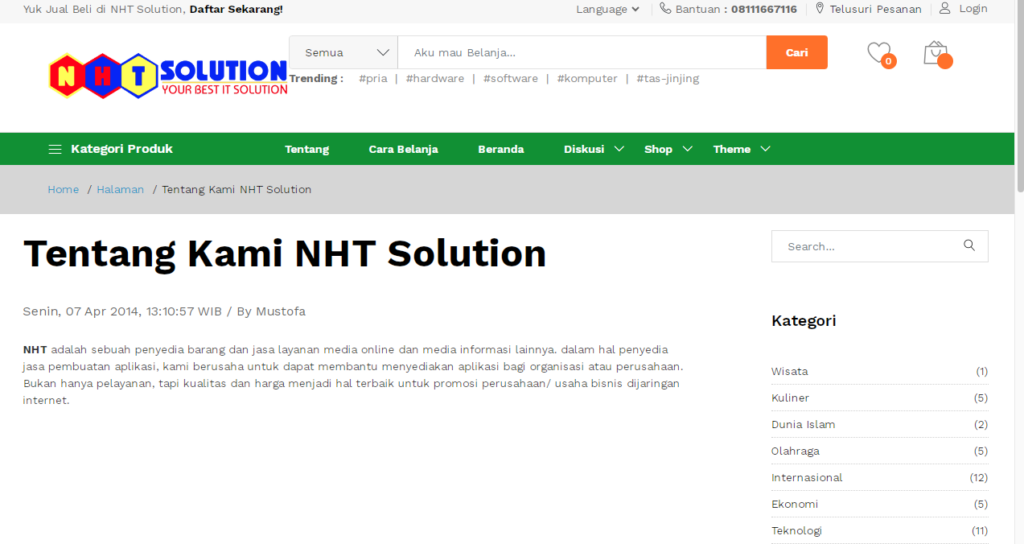Open Kategori Produk hamburger menu icon
The image size is (1024, 544).
click(55, 149)
